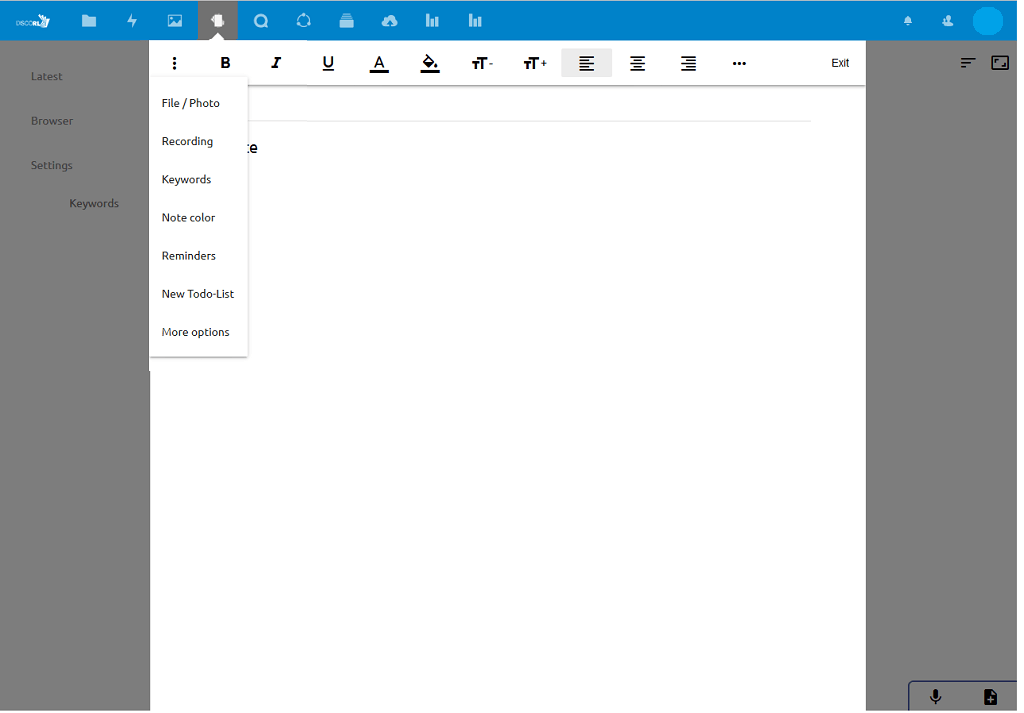Select File / Photo from menu
The height and width of the screenshot is (713, 1024).
(x=191, y=103)
